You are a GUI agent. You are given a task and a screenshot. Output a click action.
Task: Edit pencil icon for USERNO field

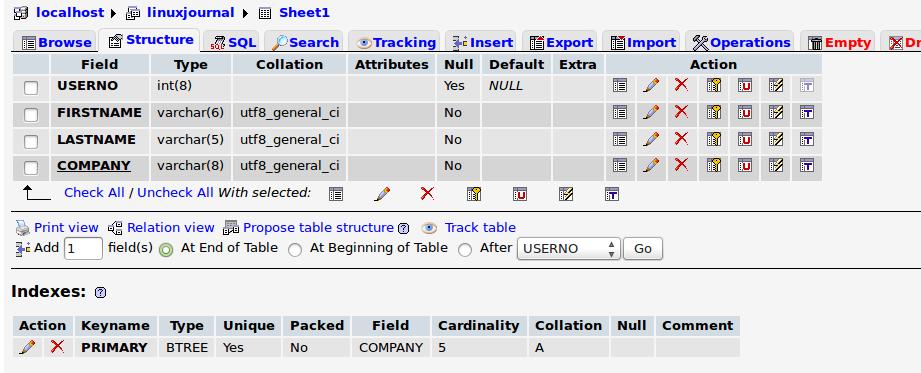[650, 86]
